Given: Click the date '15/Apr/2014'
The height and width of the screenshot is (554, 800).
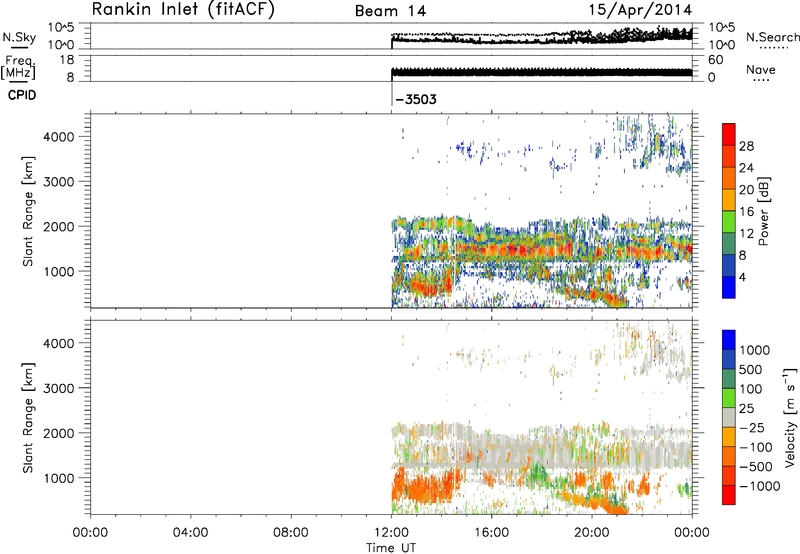Looking at the screenshot, I should click(641, 10).
